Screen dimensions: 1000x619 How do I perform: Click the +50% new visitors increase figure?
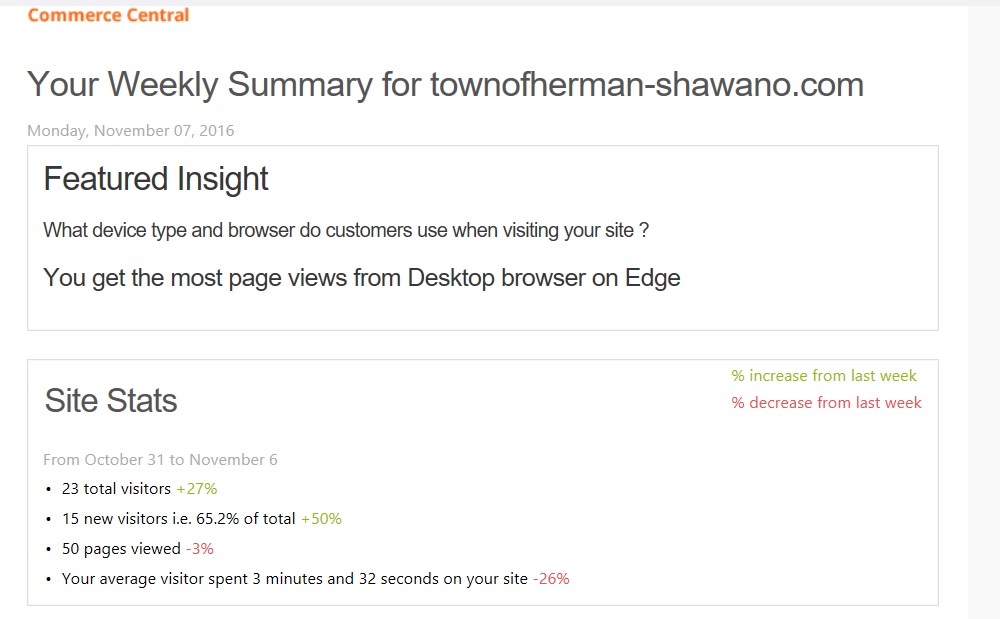(321, 519)
